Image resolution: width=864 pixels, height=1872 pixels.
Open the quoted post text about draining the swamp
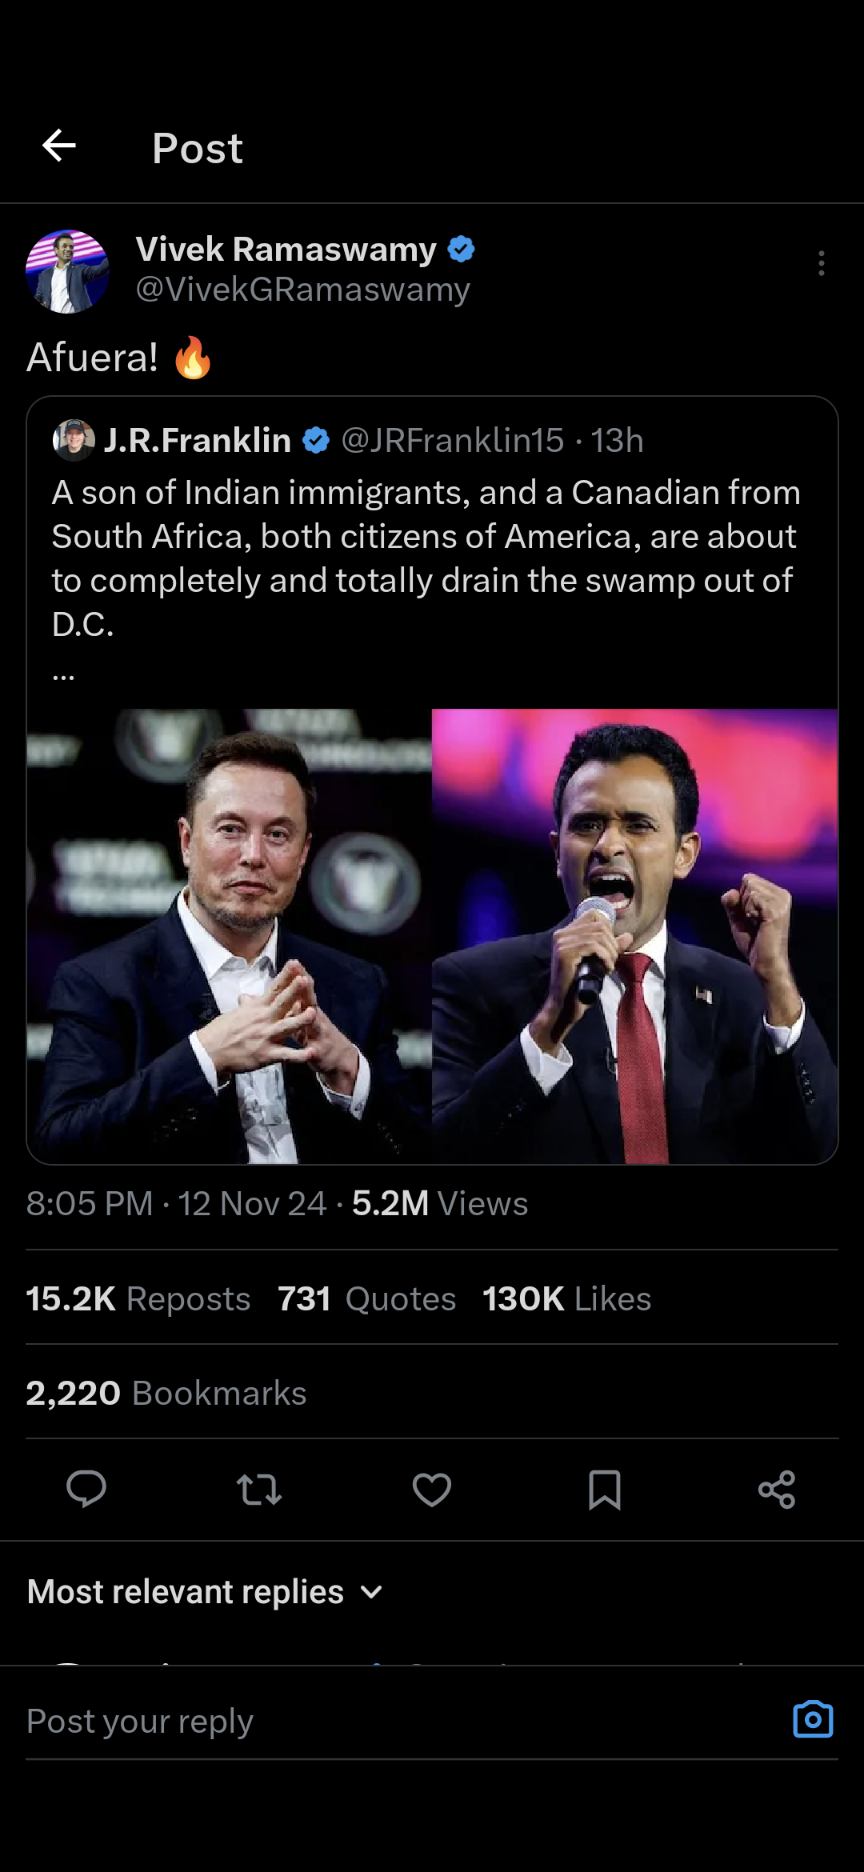tap(425, 558)
